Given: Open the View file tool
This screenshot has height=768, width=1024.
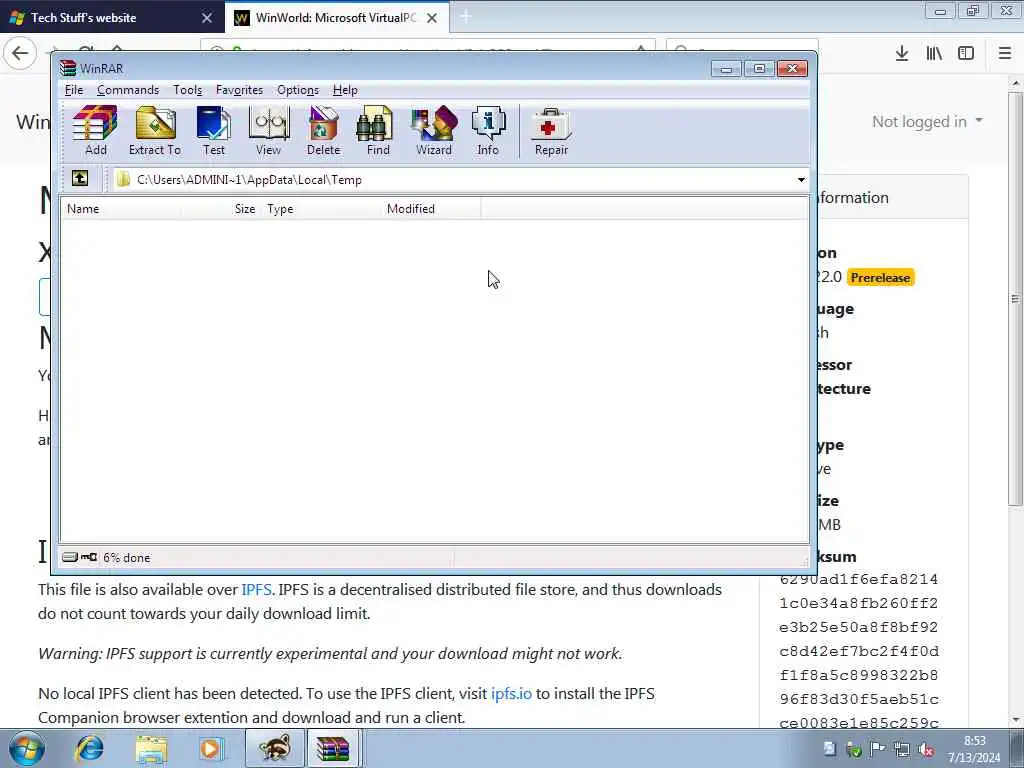Looking at the screenshot, I should pos(268,131).
